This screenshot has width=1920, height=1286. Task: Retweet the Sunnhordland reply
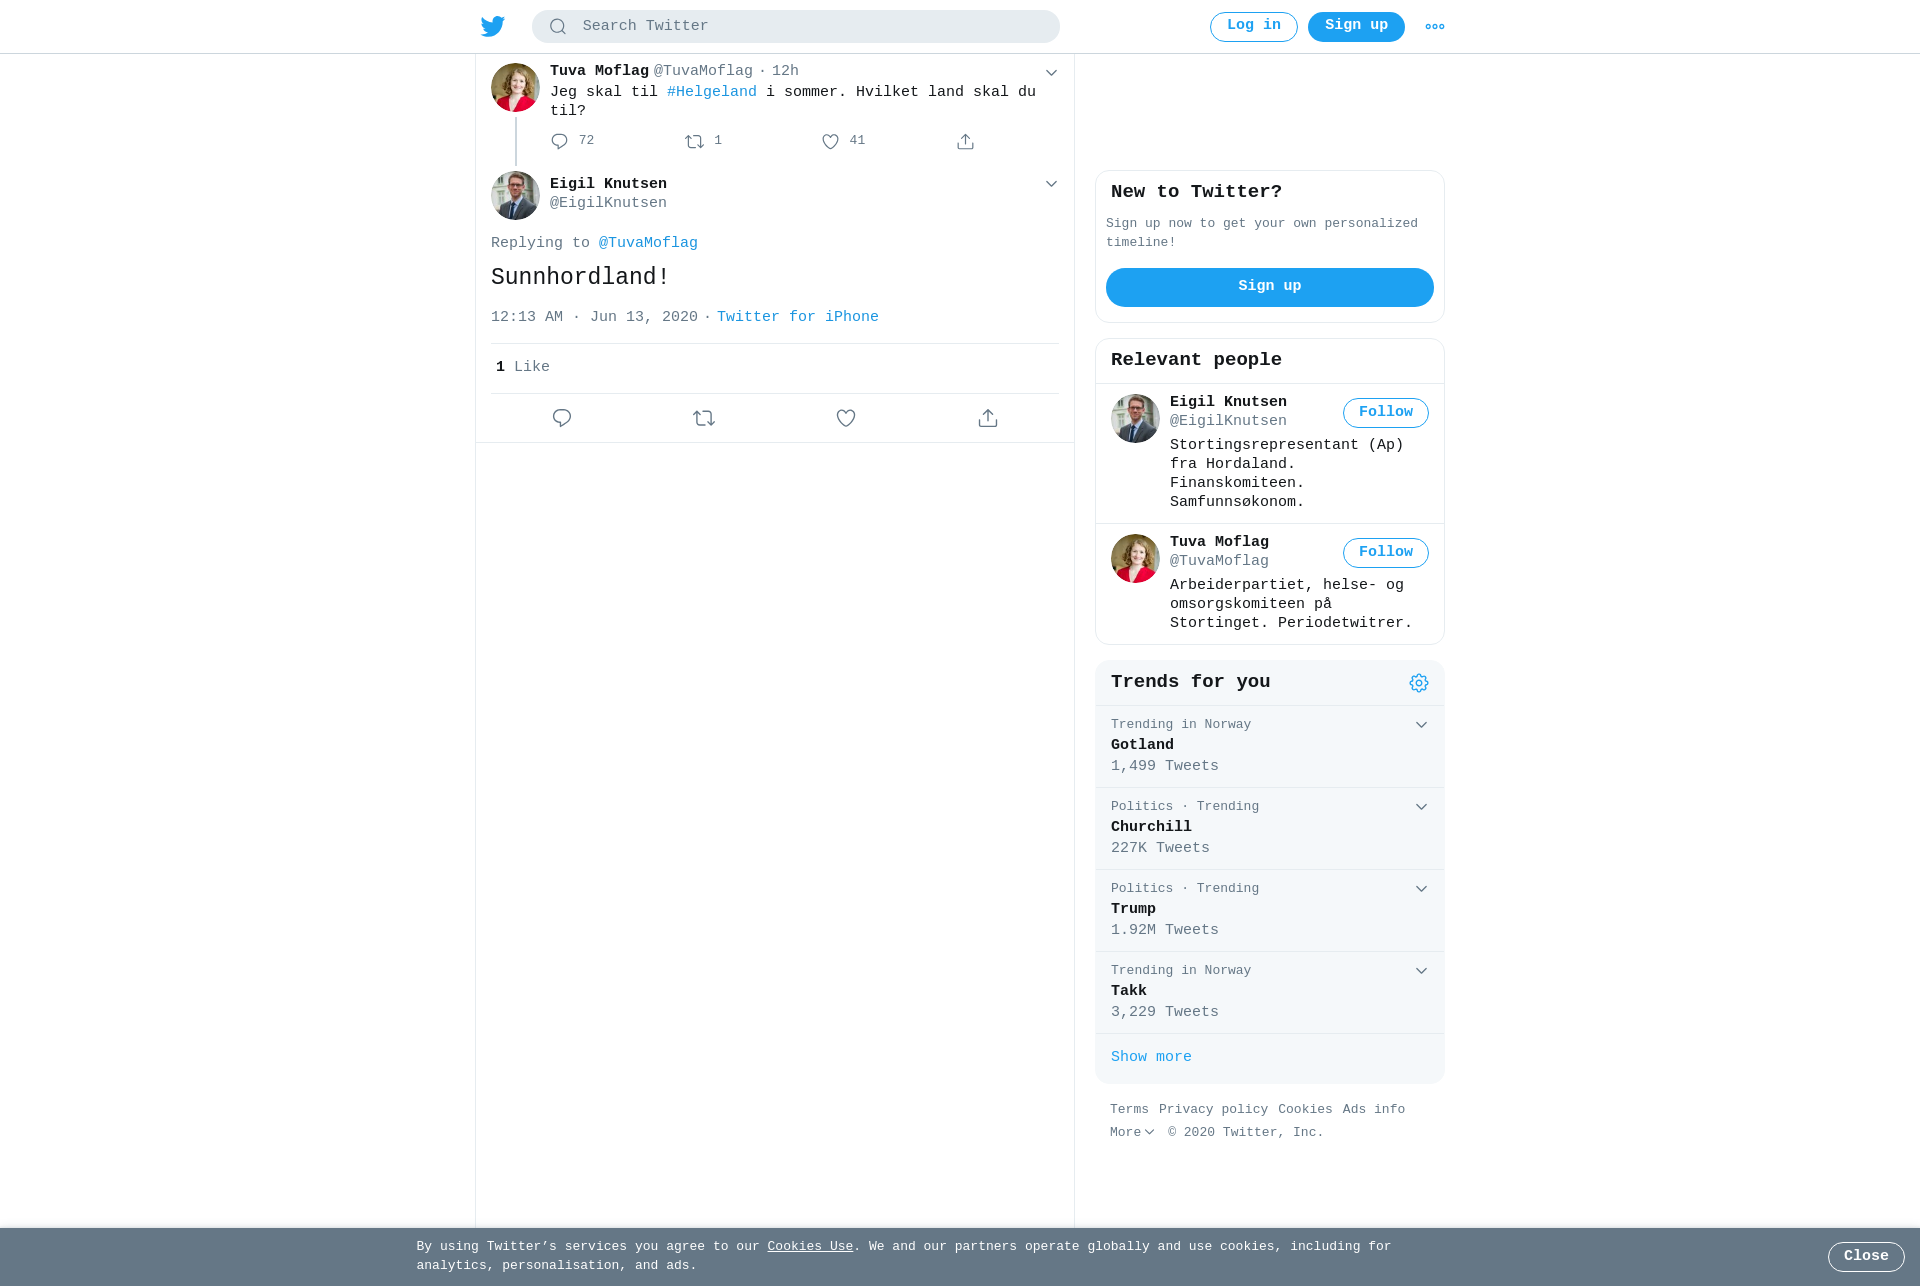click(704, 418)
